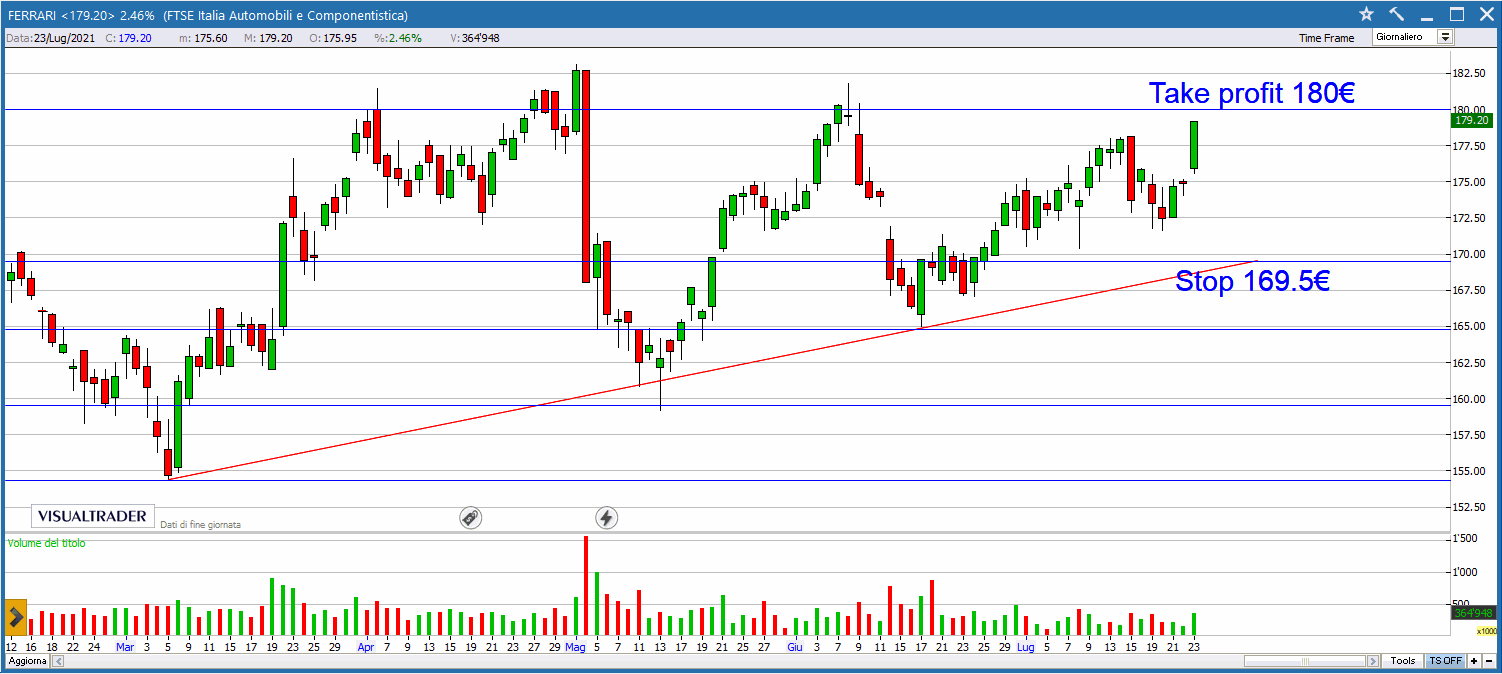
Task: Click the 'Giu' month label on time axis
Action: [x=796, y=647]
